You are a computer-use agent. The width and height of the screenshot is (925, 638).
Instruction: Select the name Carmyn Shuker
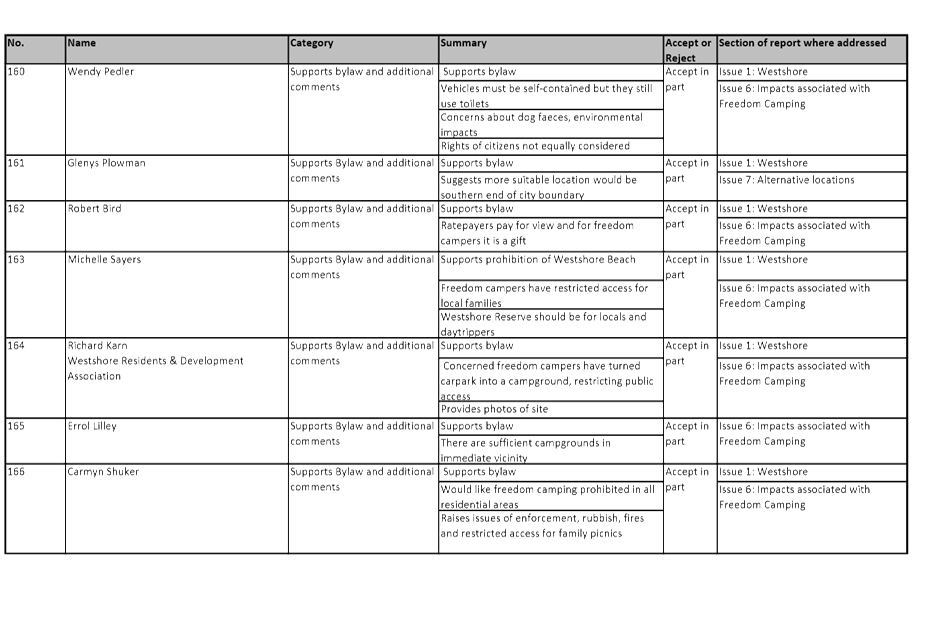103,472
